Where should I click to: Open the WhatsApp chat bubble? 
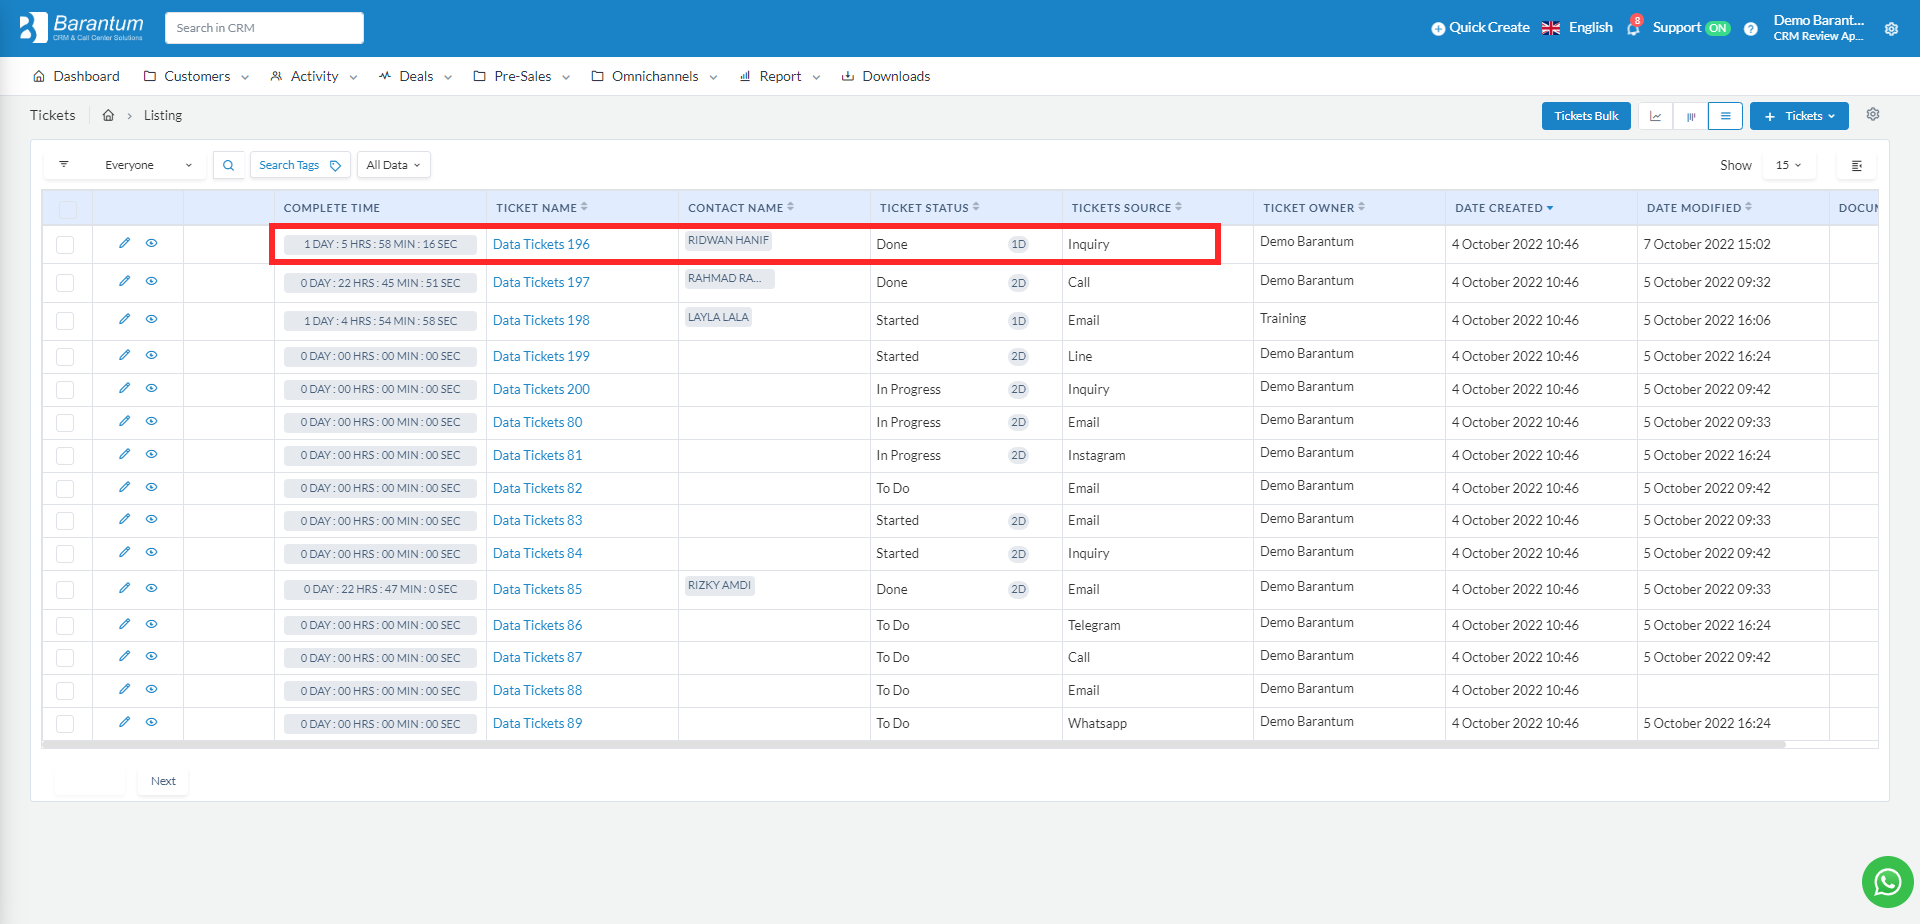point(1887,882)
